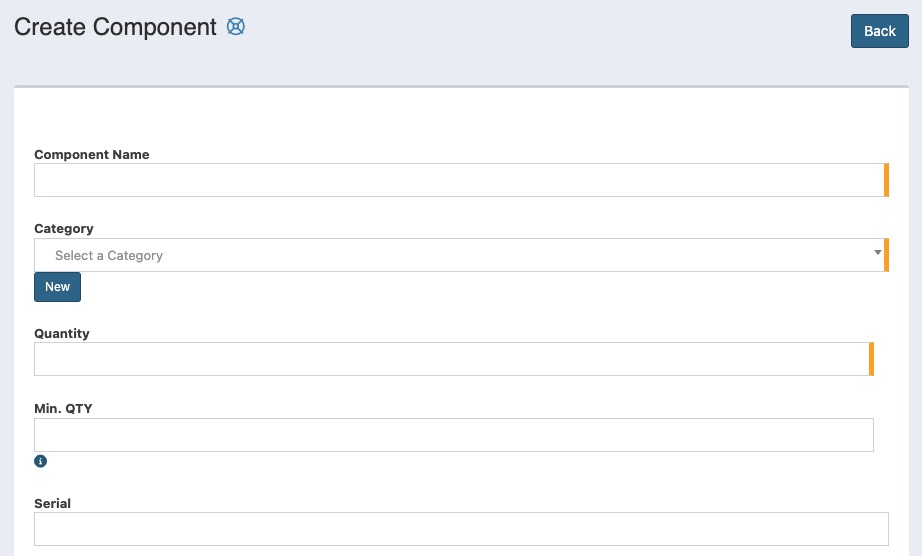Click the Serial field label
Viewport: 922px width, 556px height.
[x=53, y=503]
